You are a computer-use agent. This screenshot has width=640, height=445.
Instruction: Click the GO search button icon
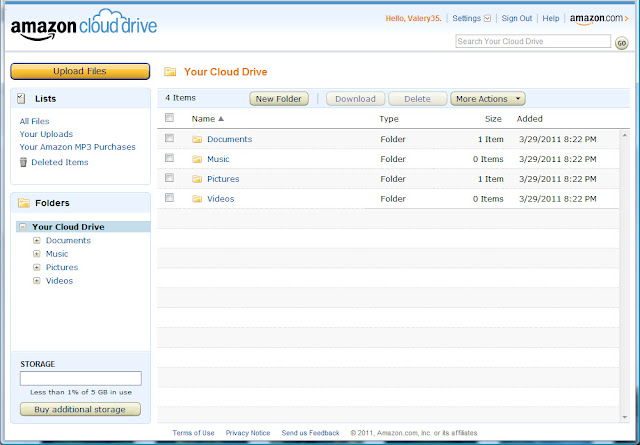tap(621, 43)
